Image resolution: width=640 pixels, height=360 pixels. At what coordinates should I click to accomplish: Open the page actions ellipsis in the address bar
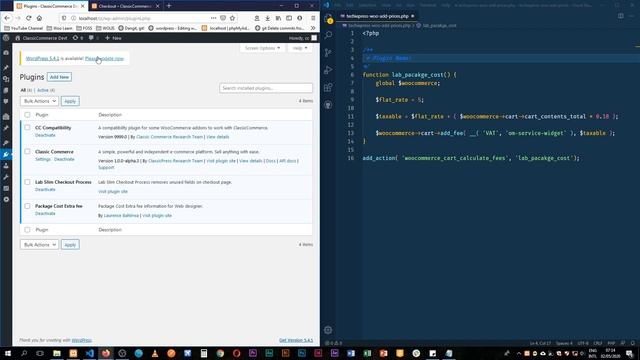[213, 18]
